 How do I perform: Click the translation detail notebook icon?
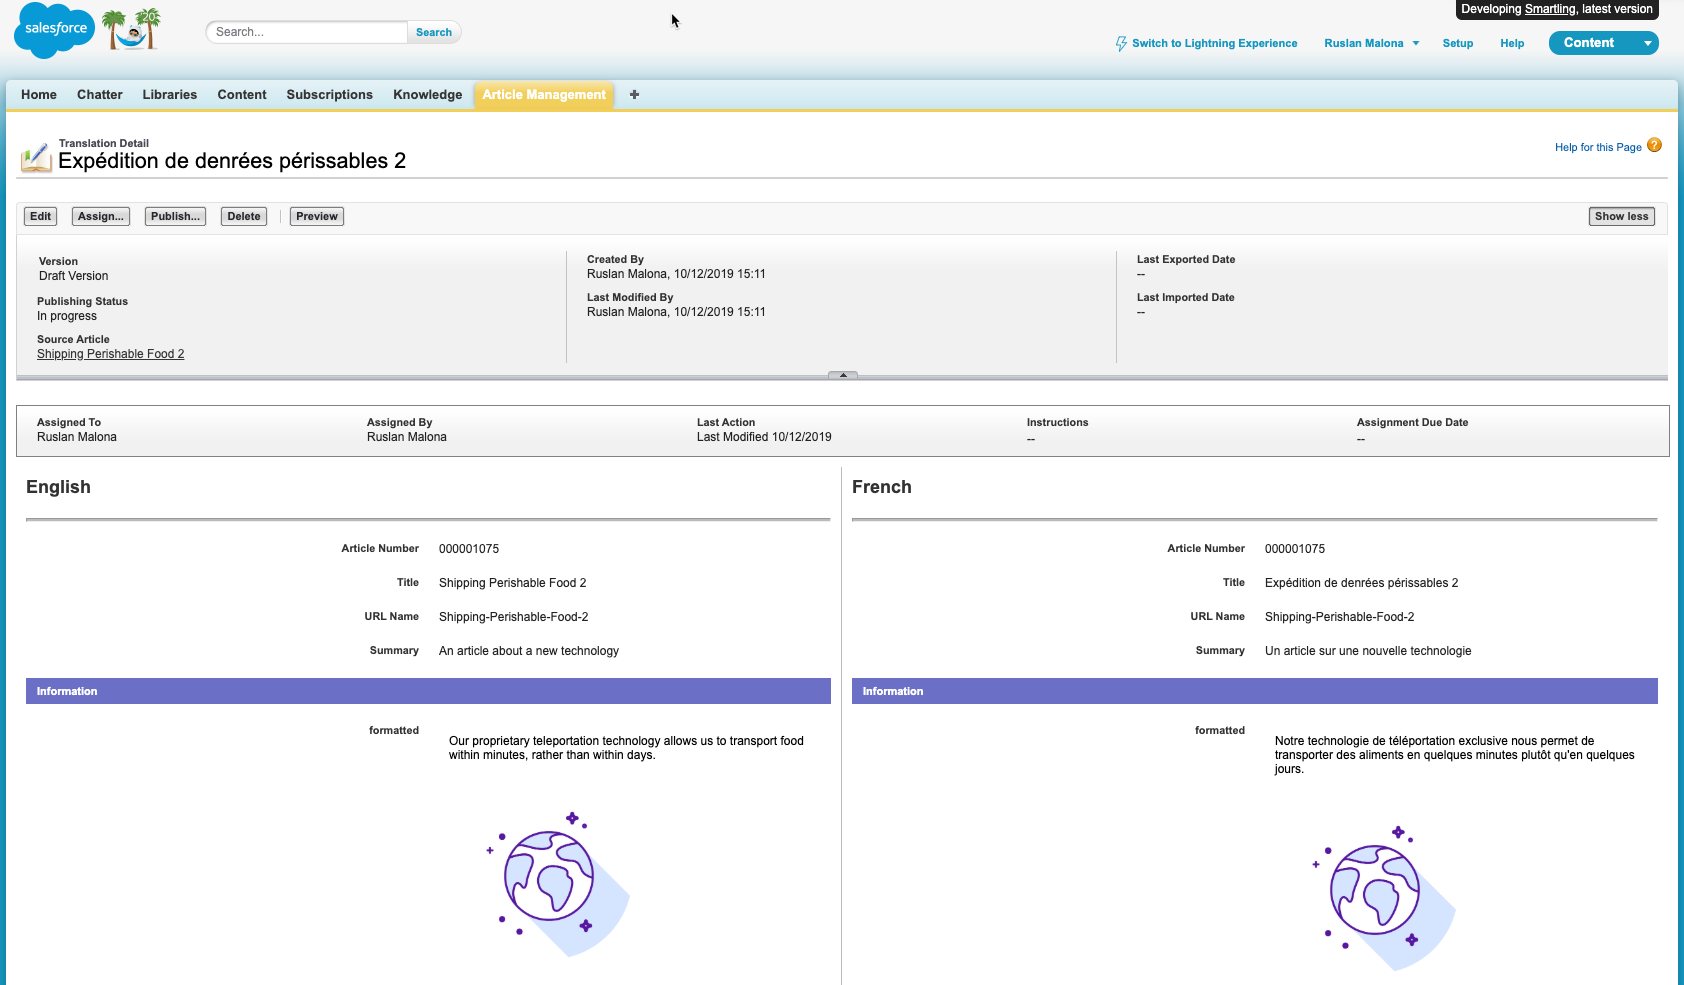pyautogui.click(x=36, y=157)
